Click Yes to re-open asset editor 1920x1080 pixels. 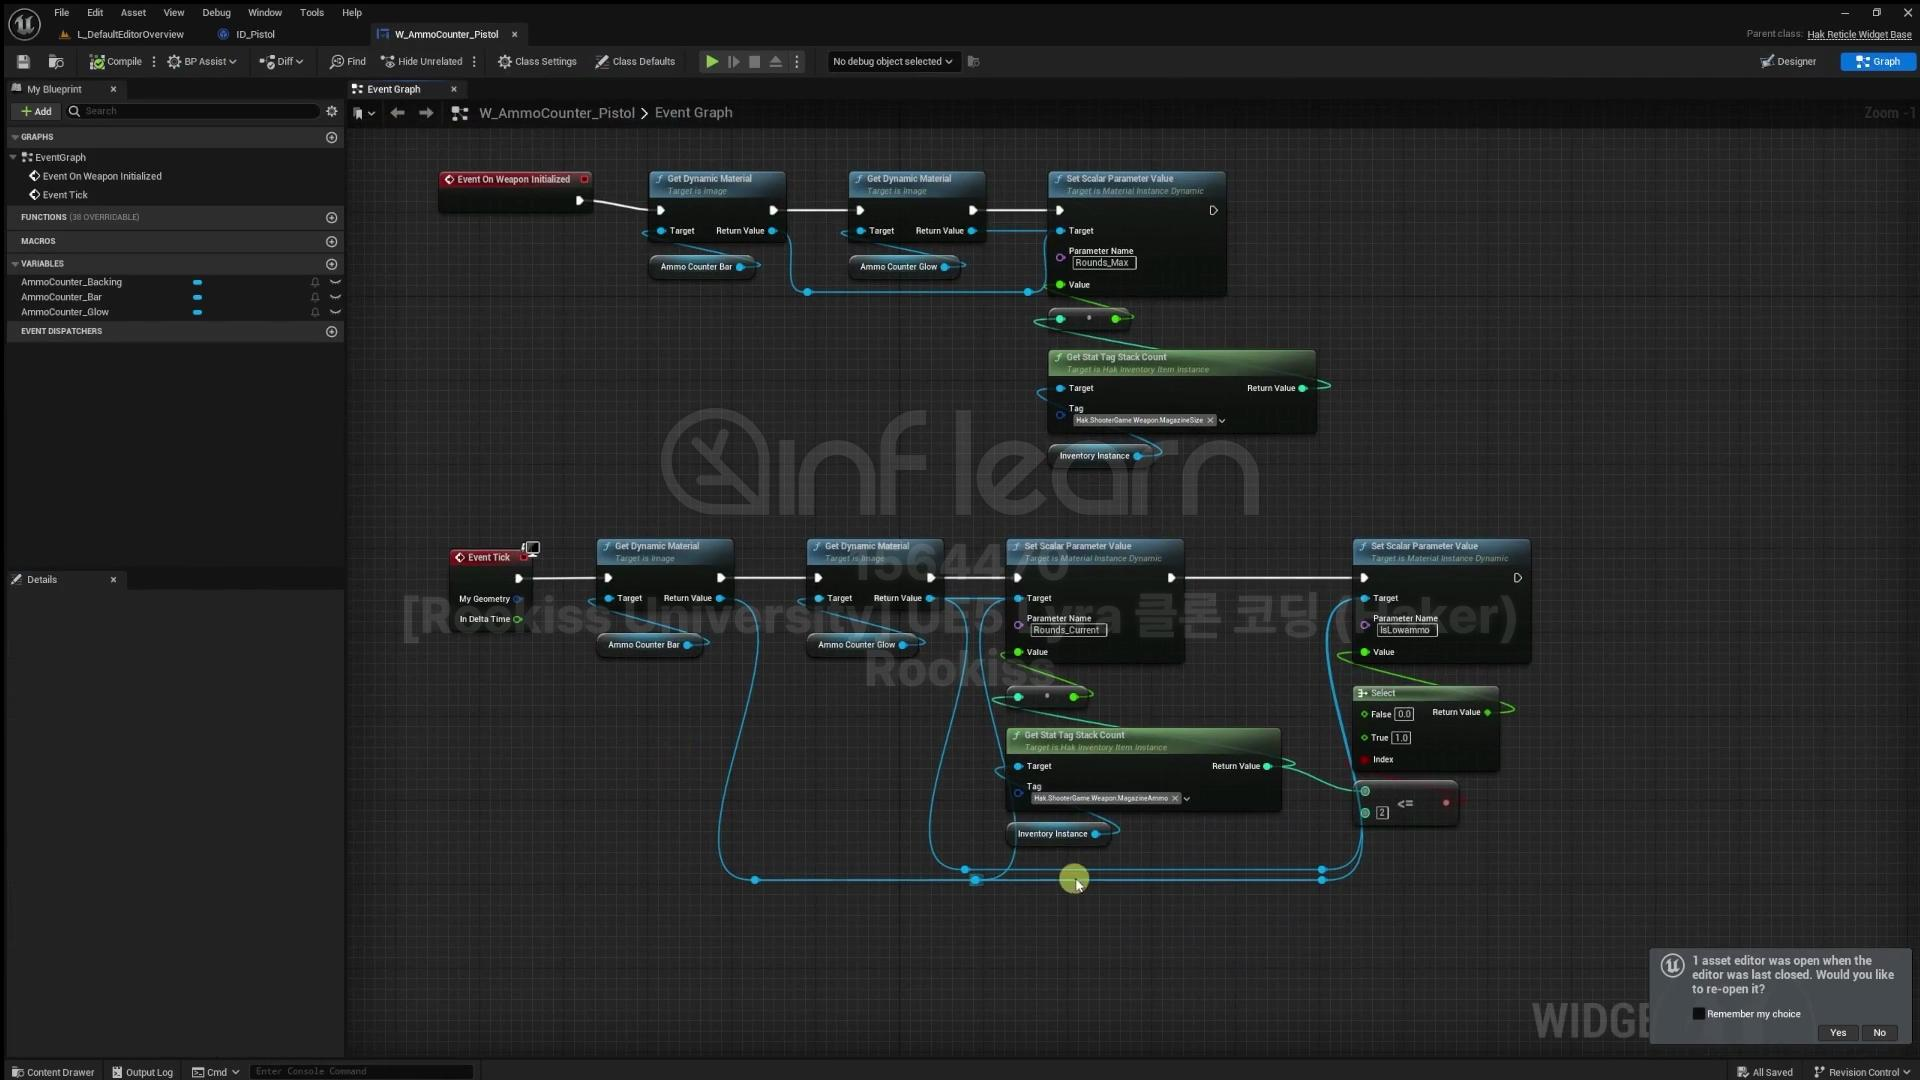point(1837,1033)
